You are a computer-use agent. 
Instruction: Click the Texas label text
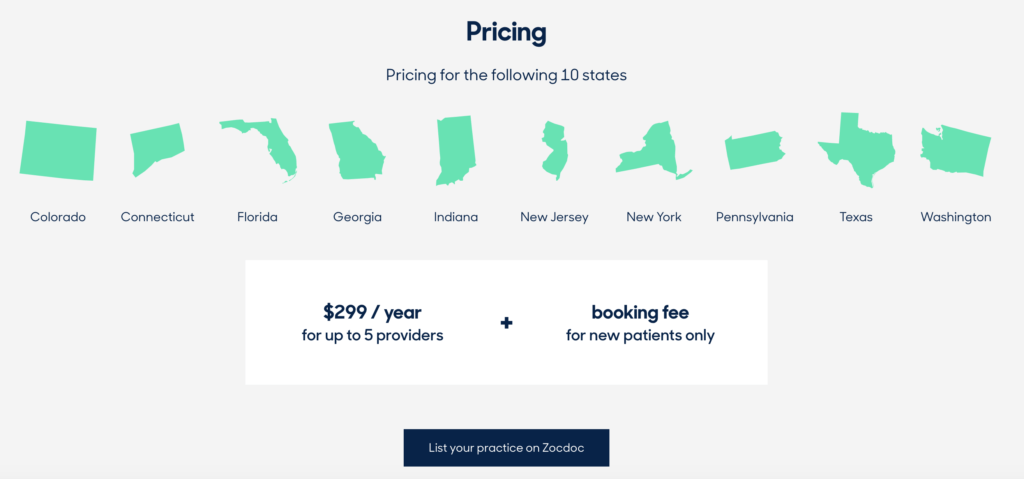(x=856, y=216)
